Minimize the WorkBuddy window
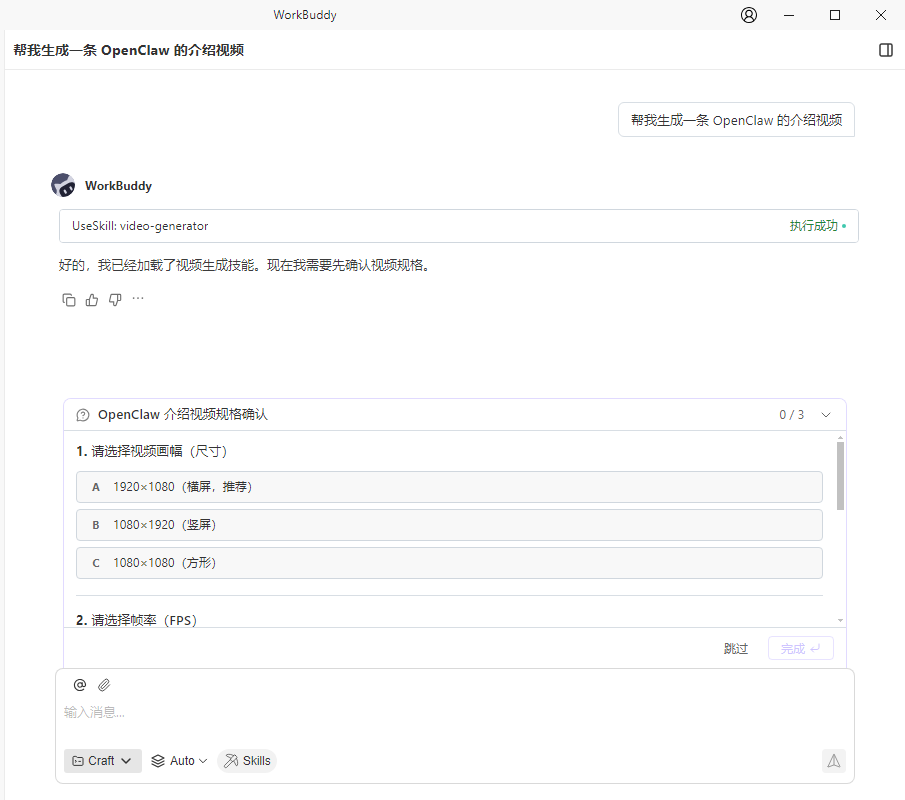Viewport: 905px width, 800px height. [788, 15]
